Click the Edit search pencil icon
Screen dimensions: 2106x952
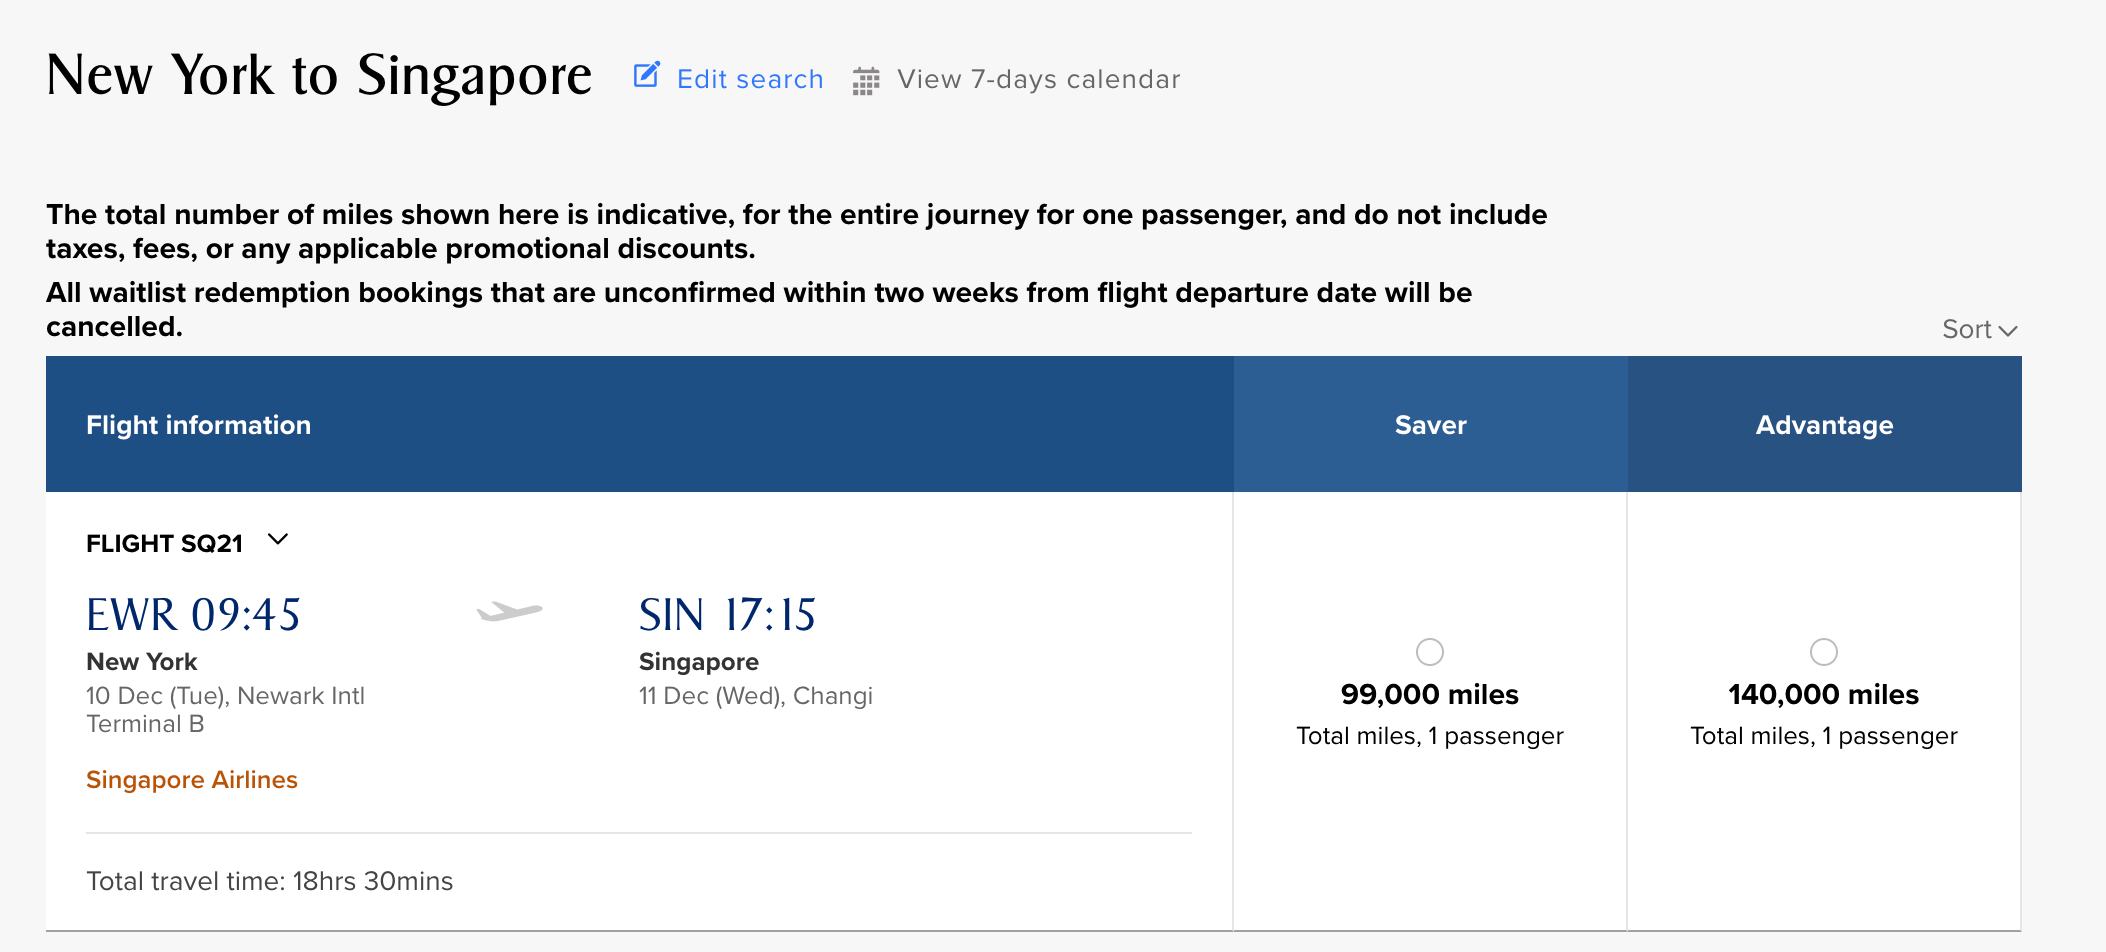click(x=647, y=76)
